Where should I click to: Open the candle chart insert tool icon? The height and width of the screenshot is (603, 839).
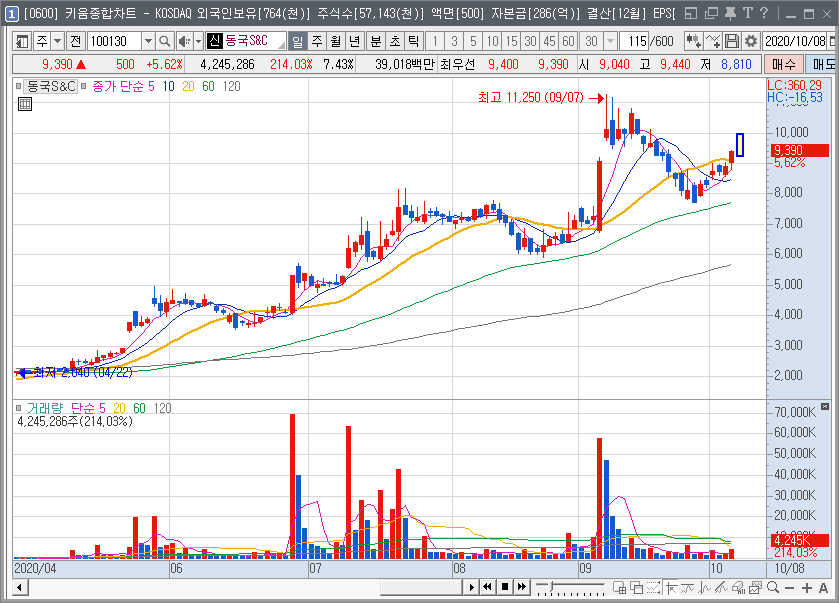tap(693, 41)
